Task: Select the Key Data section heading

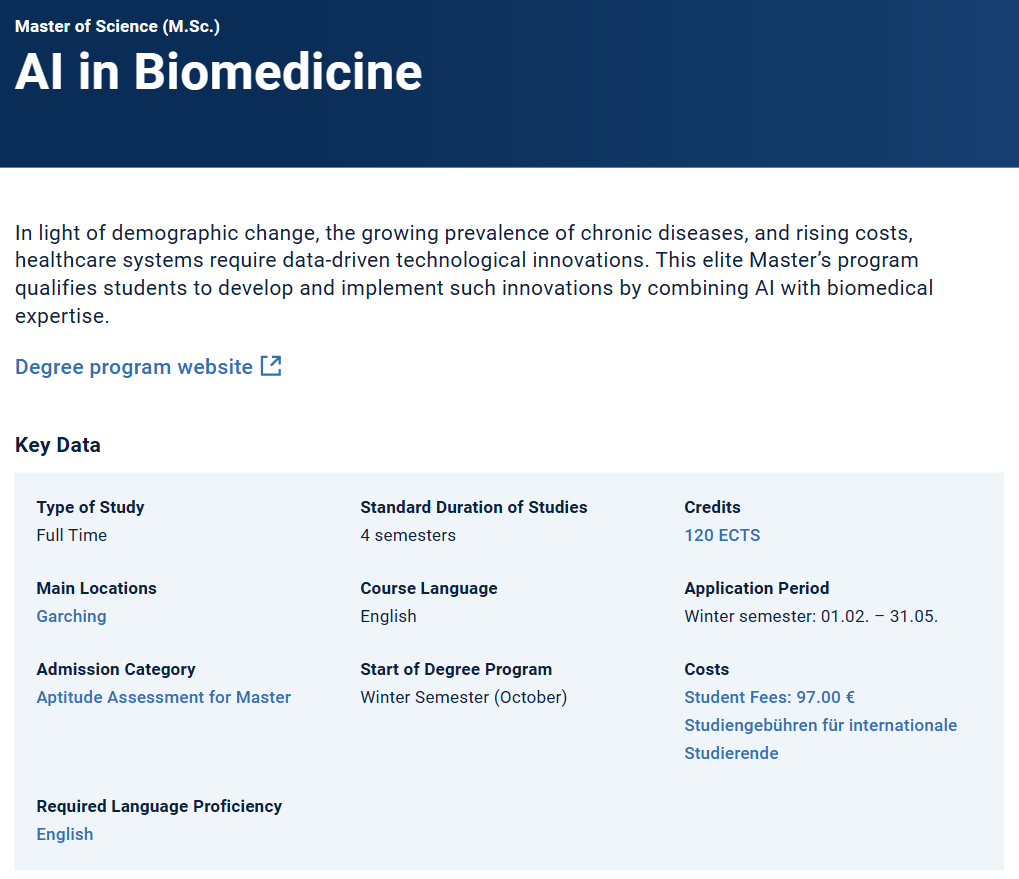Action: click(58, 445)
